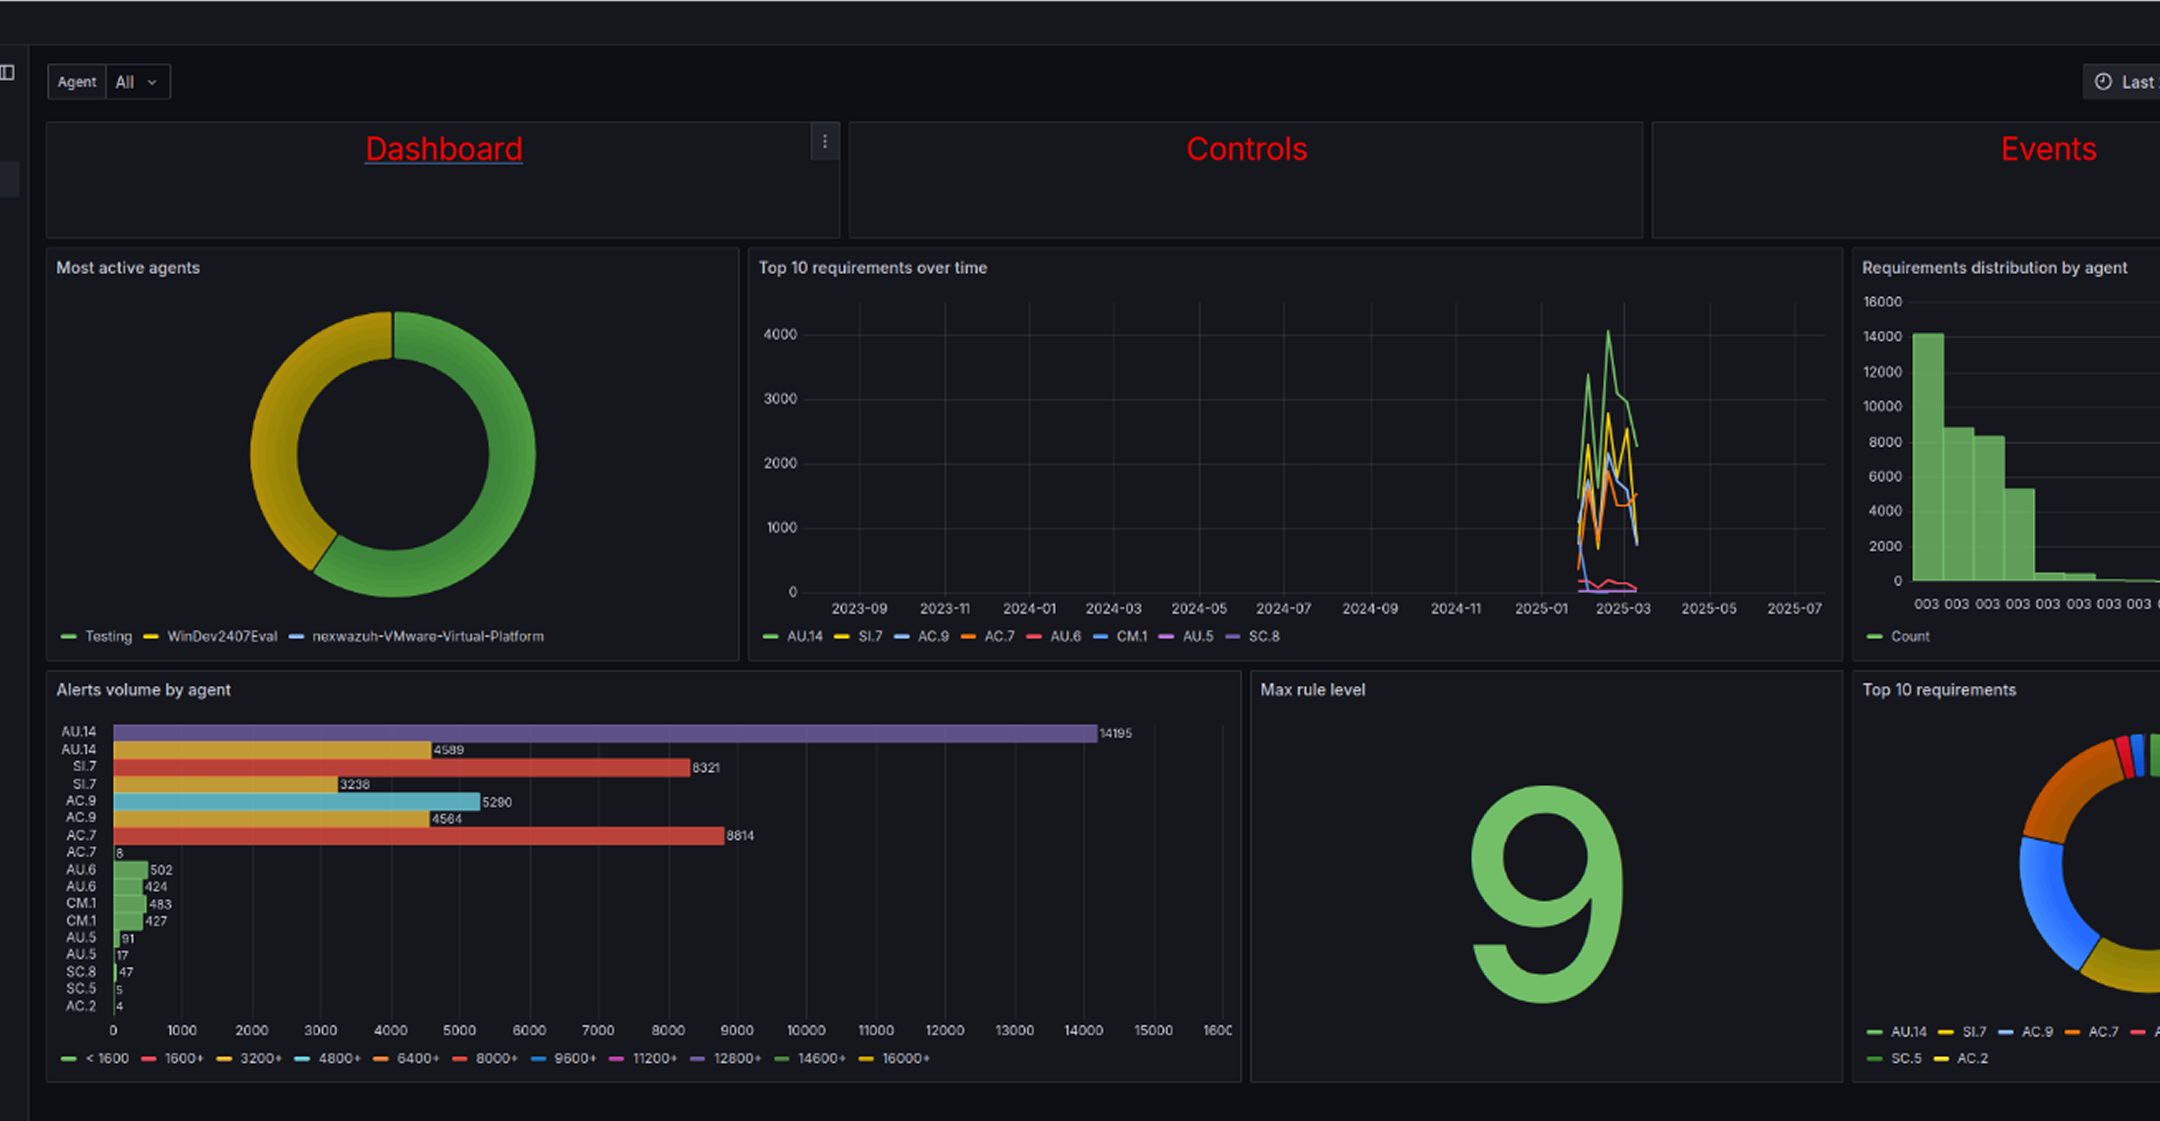Click the big green 9 stat value
The width and height of the screenshot is (2160, 1121).
(x=1547, y=893)
